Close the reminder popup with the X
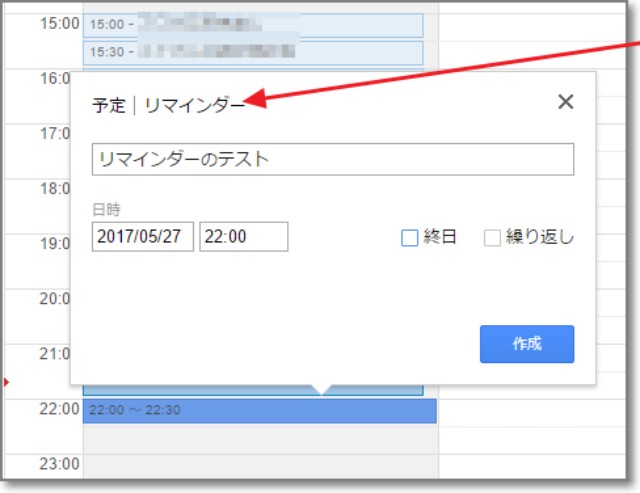This screenshot has width=640, height=493. click(566, 102)
